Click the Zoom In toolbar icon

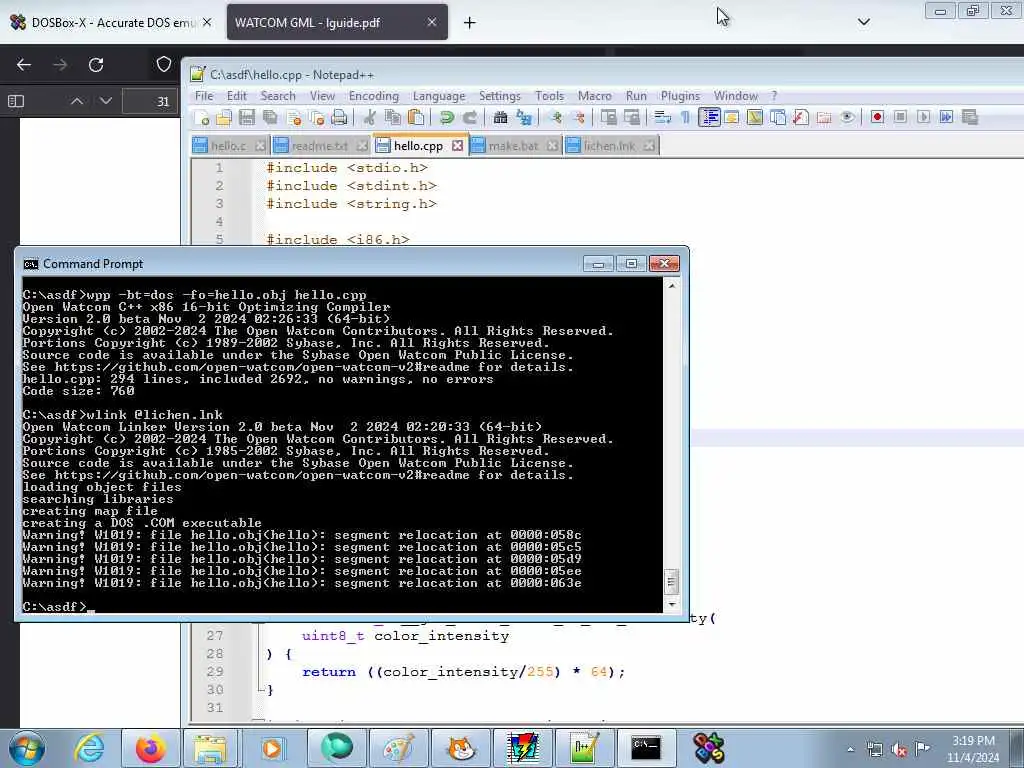(556, 118)
